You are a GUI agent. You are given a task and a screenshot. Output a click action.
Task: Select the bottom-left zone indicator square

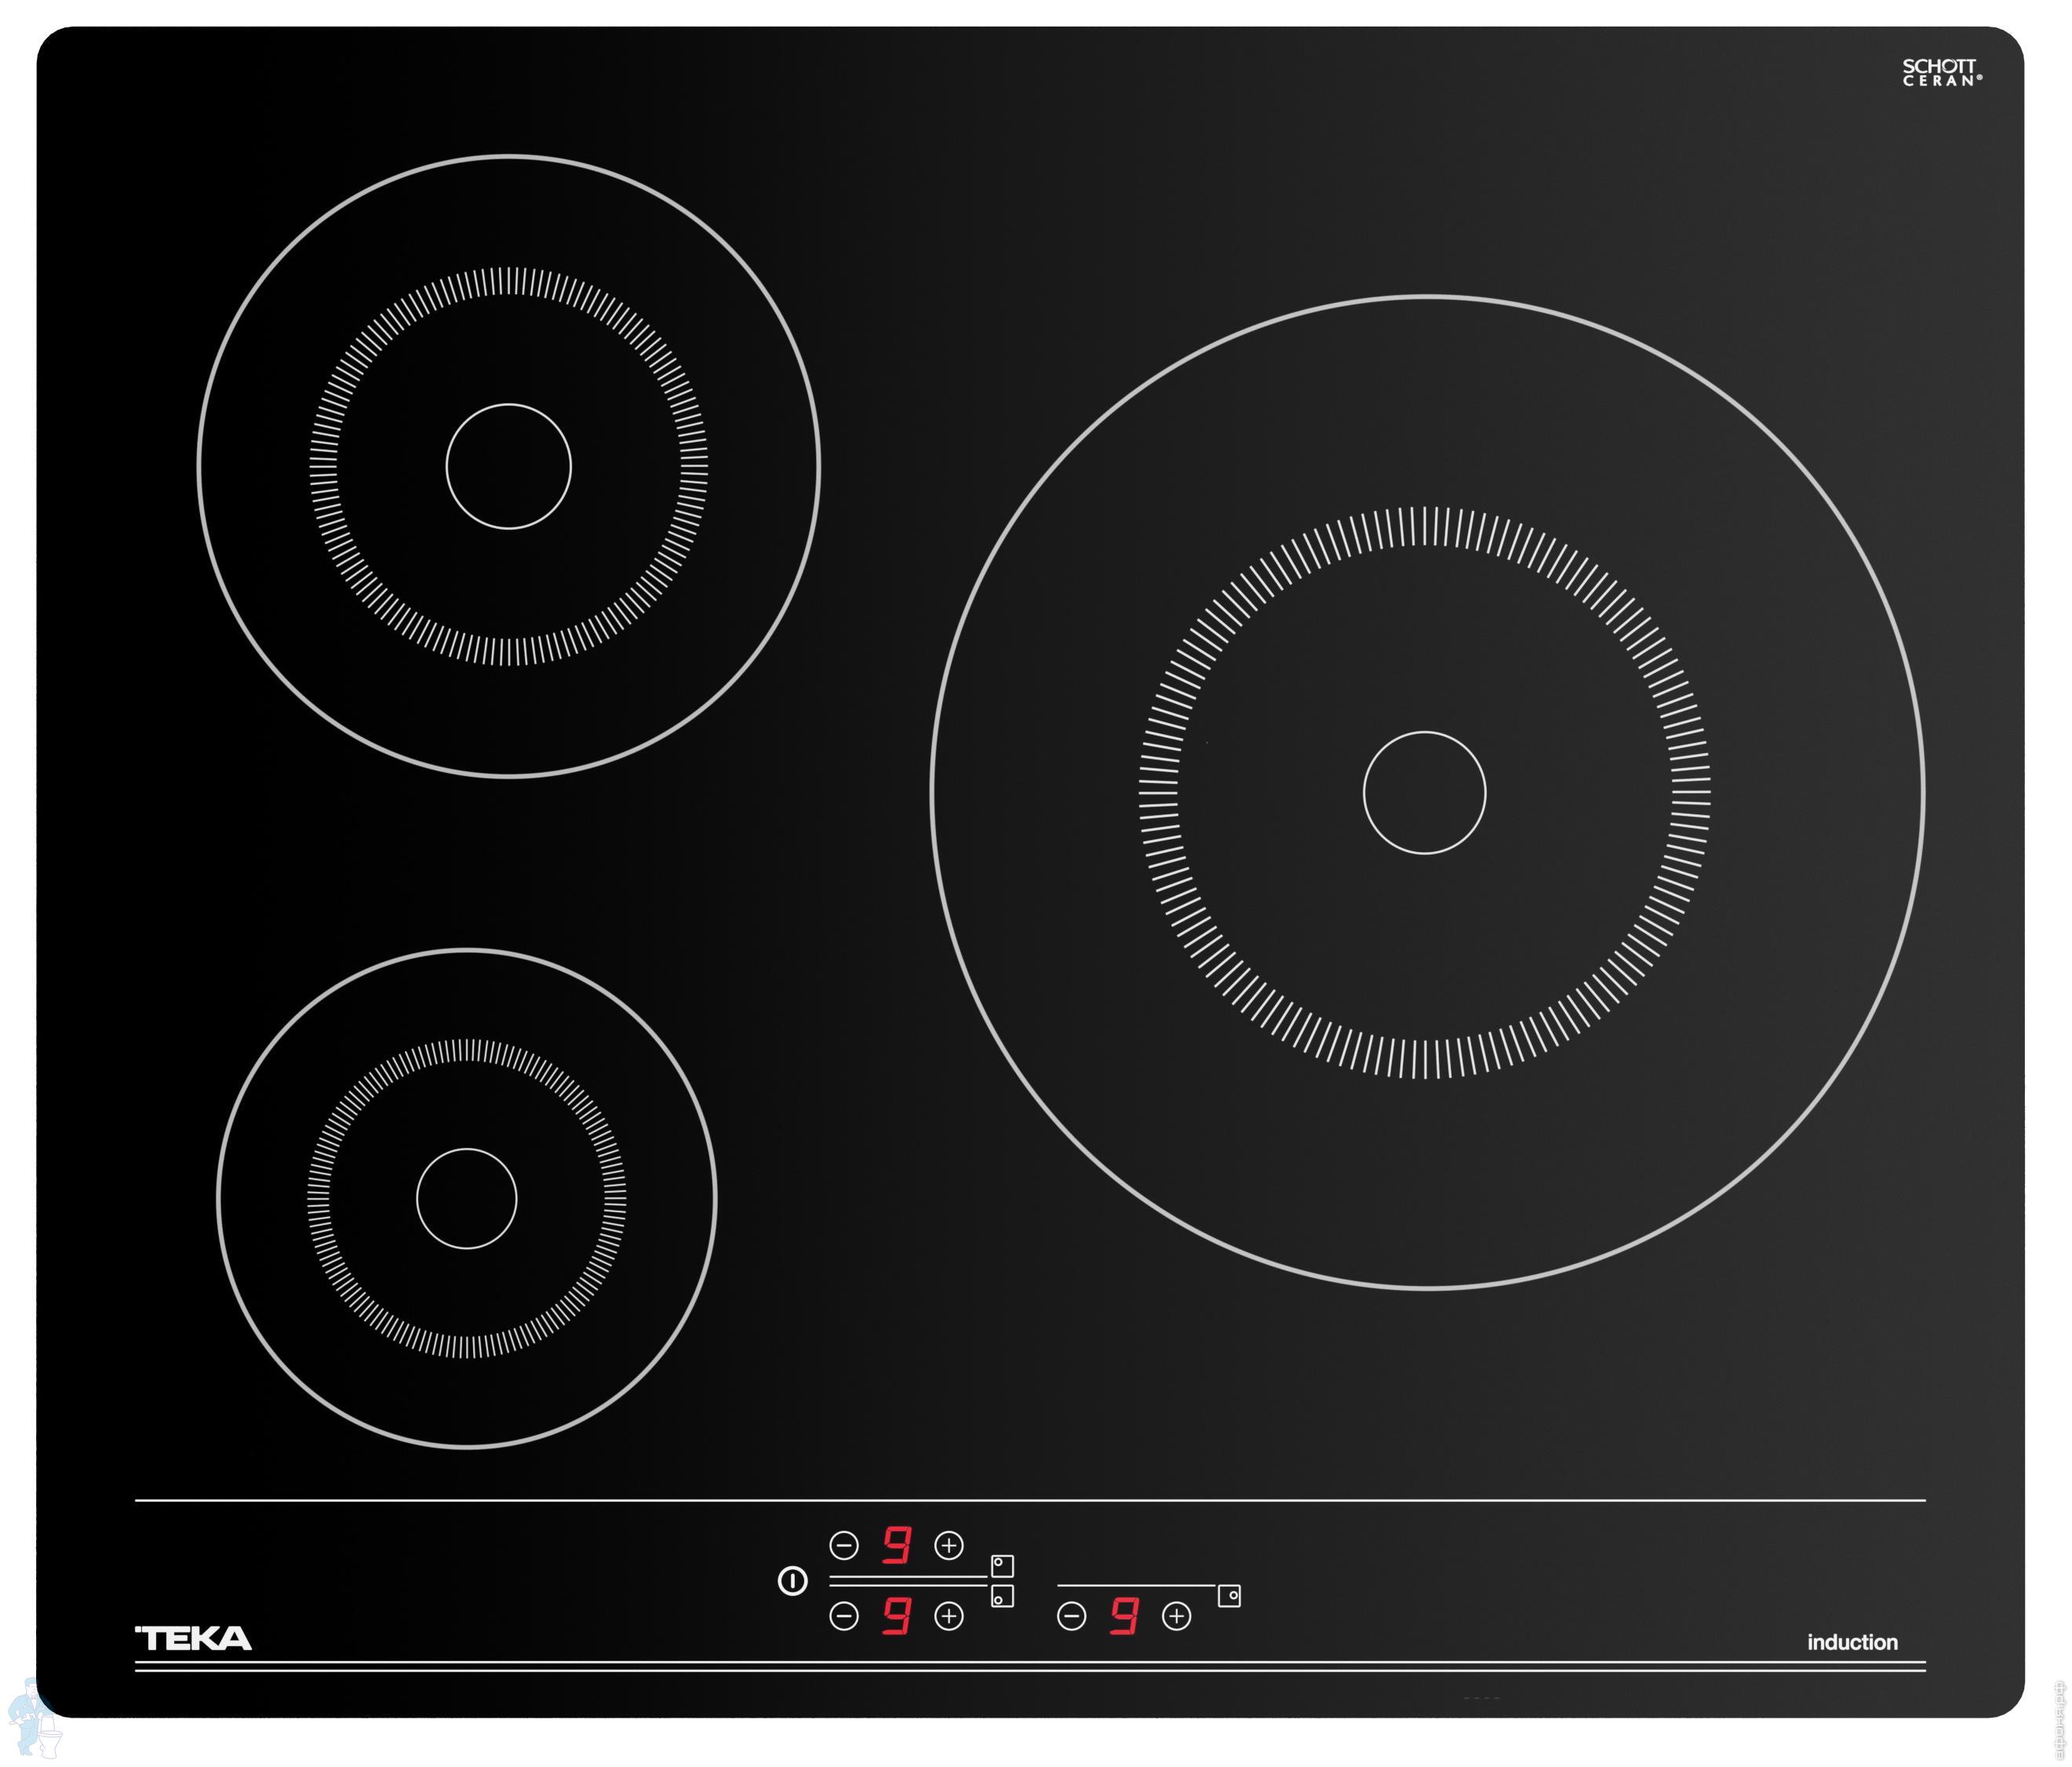click(1002, 1596)
